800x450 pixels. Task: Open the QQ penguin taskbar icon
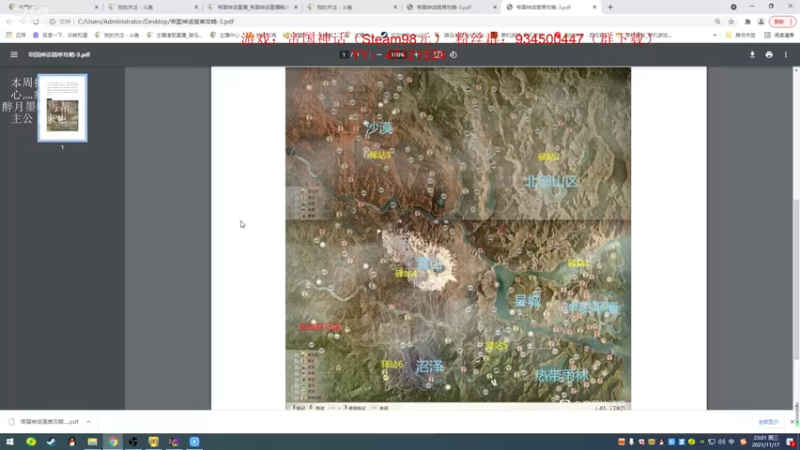coord(72,442)
